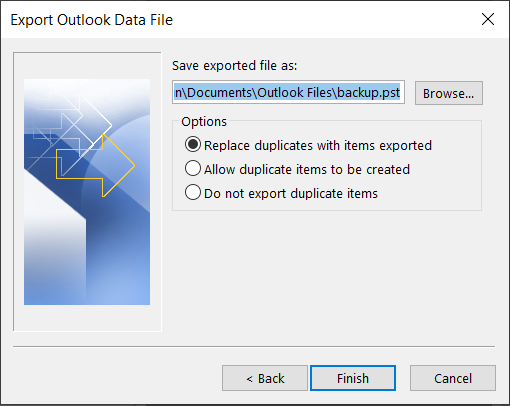
Task: Go back with the < Back button
Action: coord(265,378)
